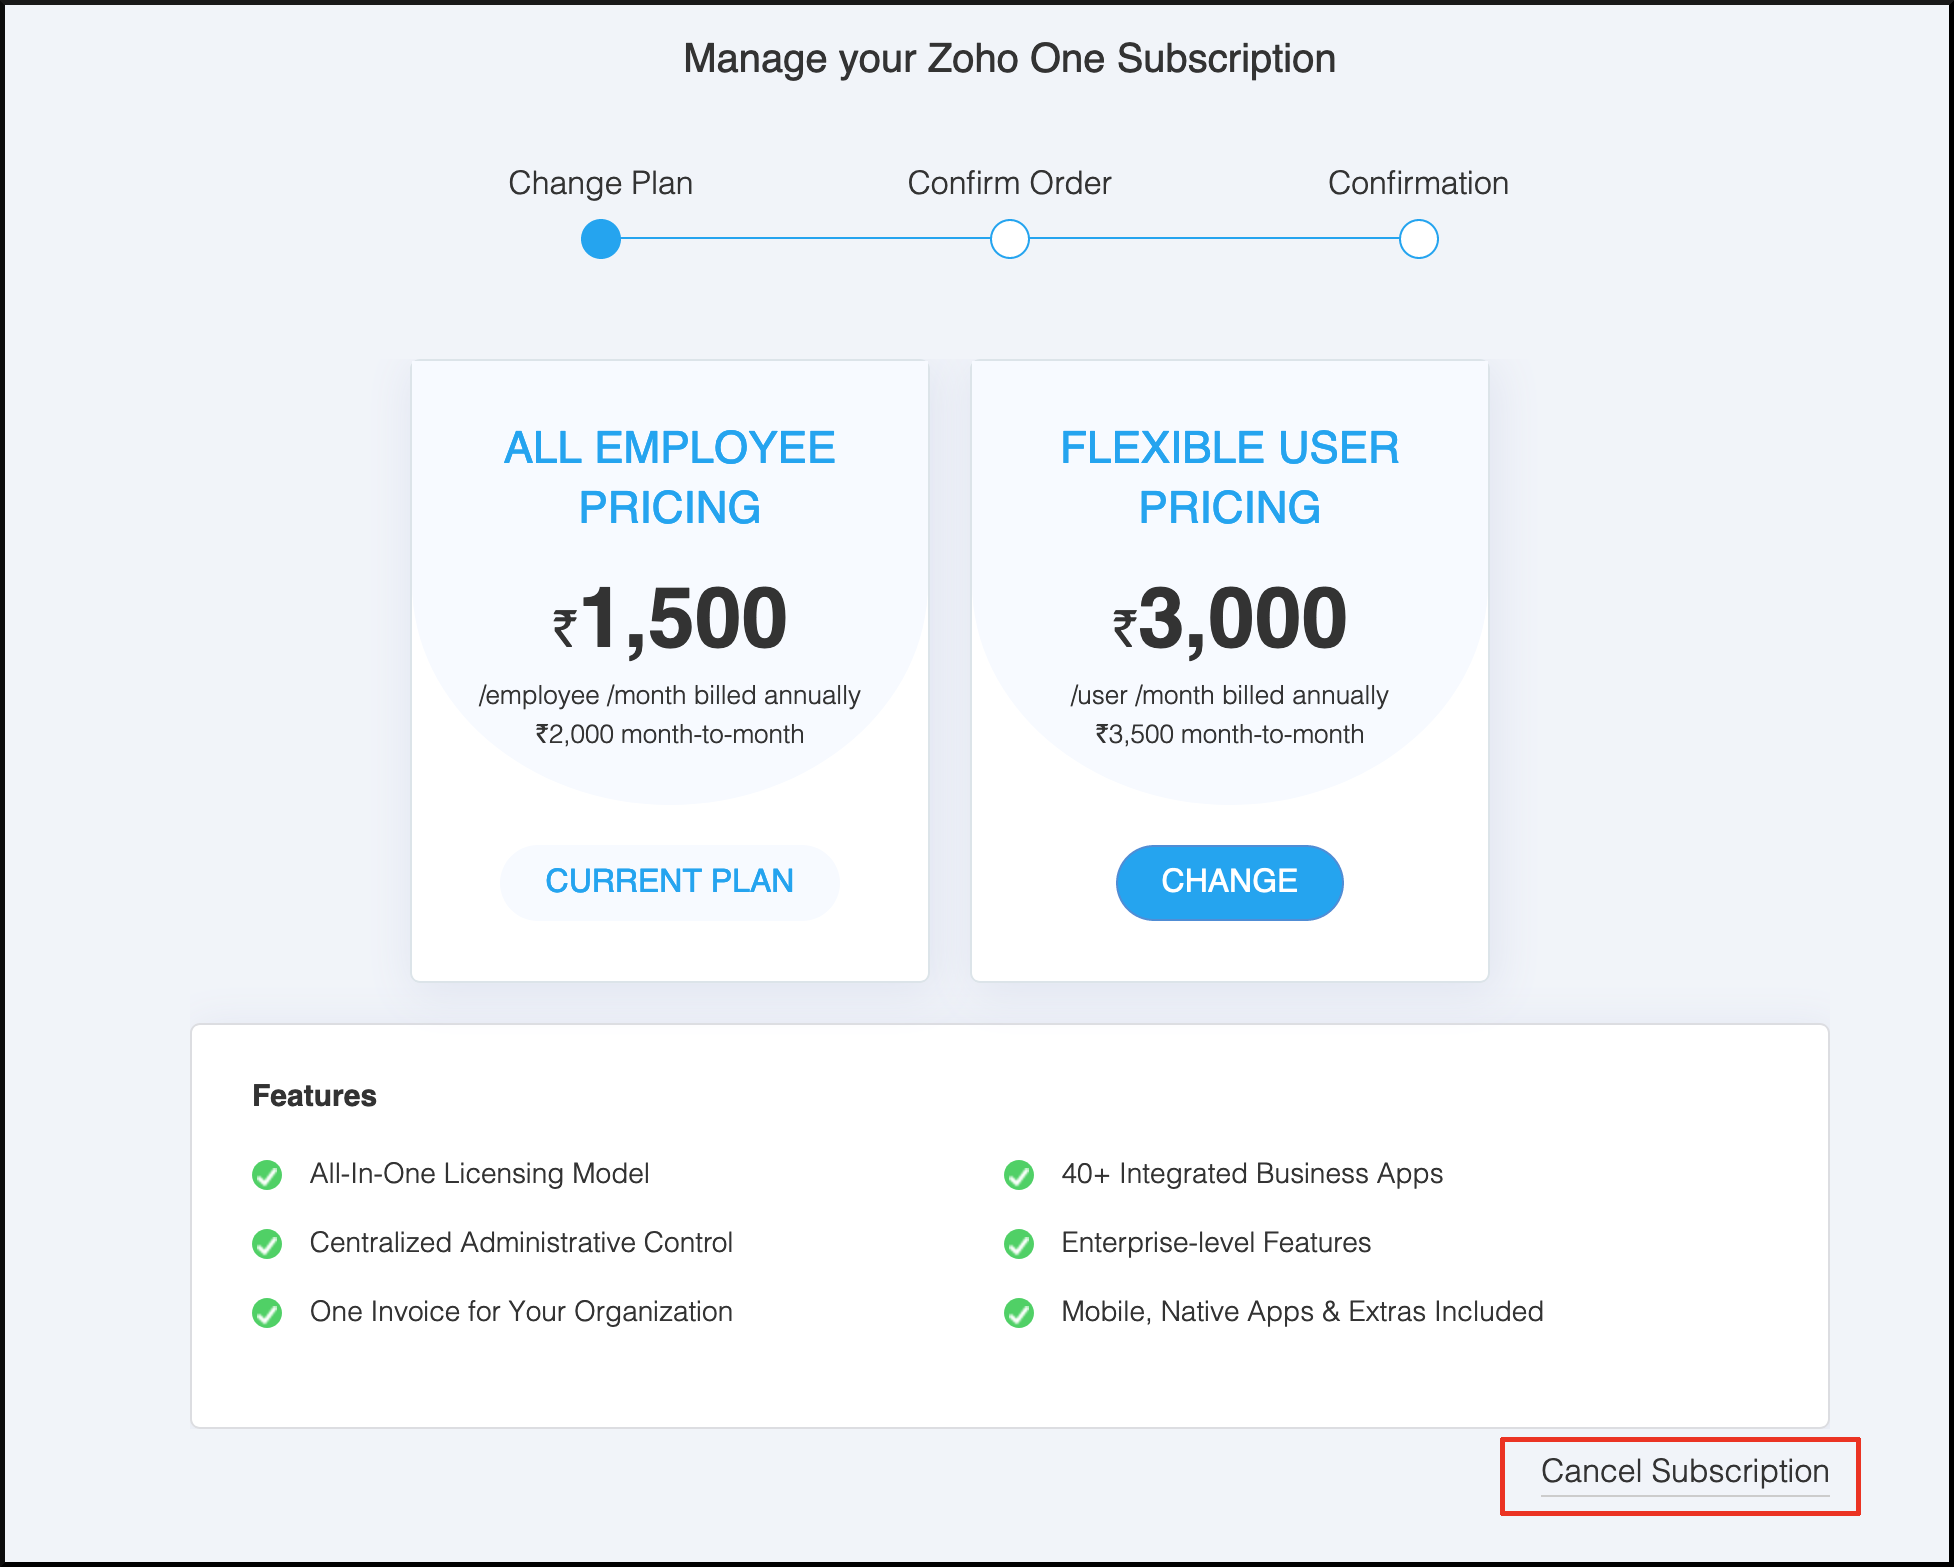The height and width of the screenshot is (1567, 1954).
Task: Open the Cancel Subscription link
Action: (1684, 1471)
